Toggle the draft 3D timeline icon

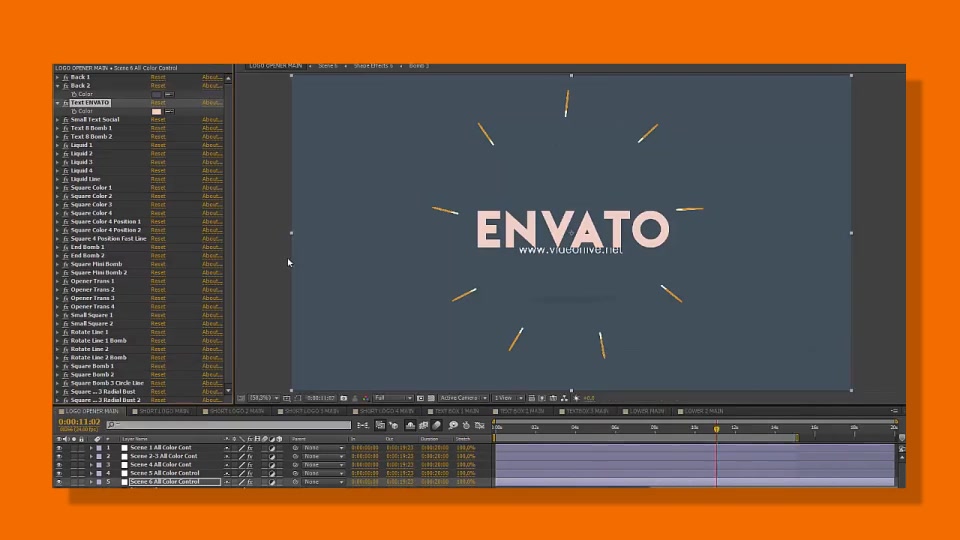[394, 425]
